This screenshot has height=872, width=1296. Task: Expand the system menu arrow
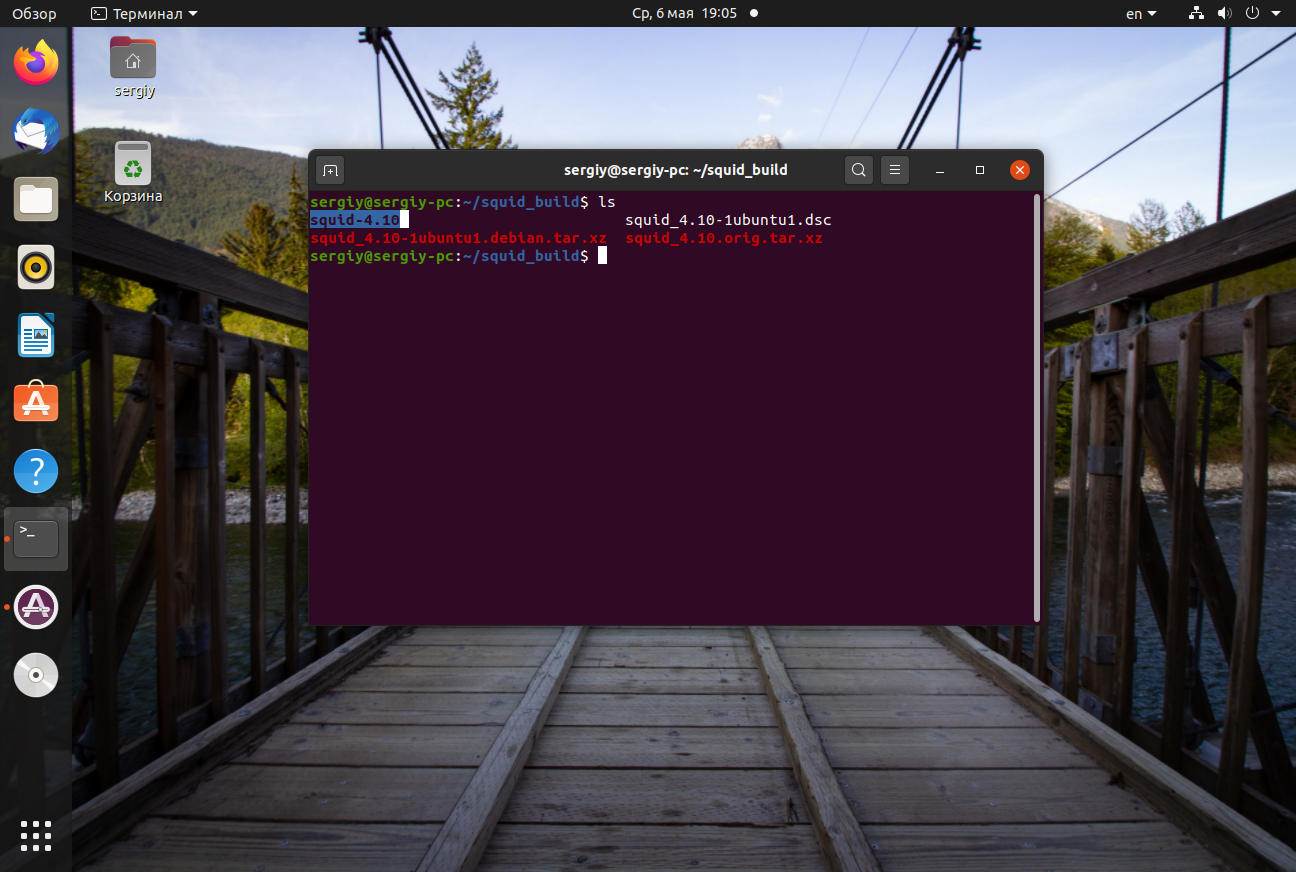1276,14
